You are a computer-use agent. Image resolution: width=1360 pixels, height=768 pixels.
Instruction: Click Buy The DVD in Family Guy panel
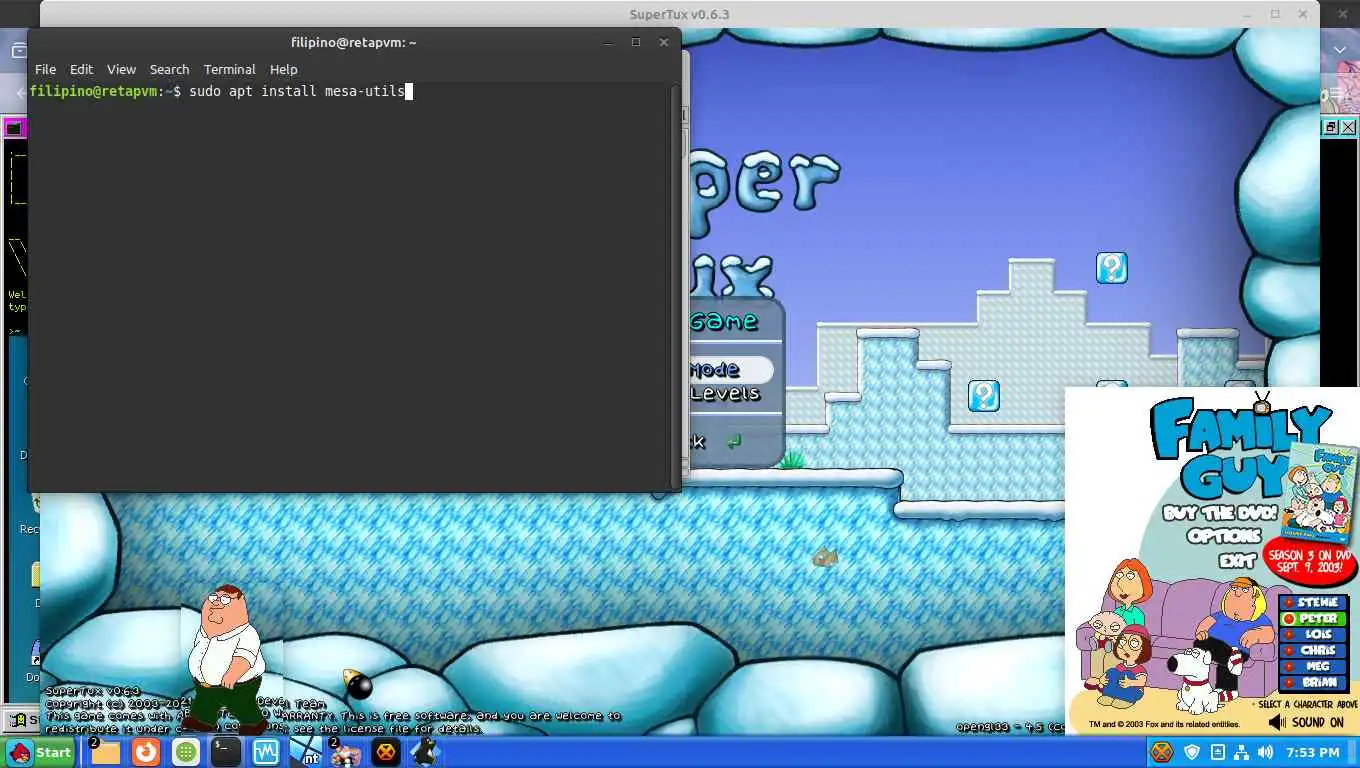(1220, 513)
